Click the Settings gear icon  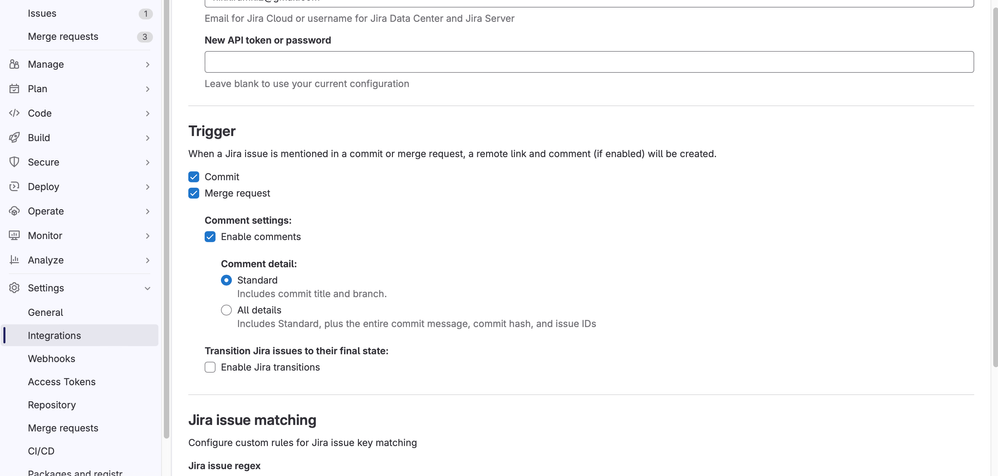pyautogui.click(x=14, y=288)
